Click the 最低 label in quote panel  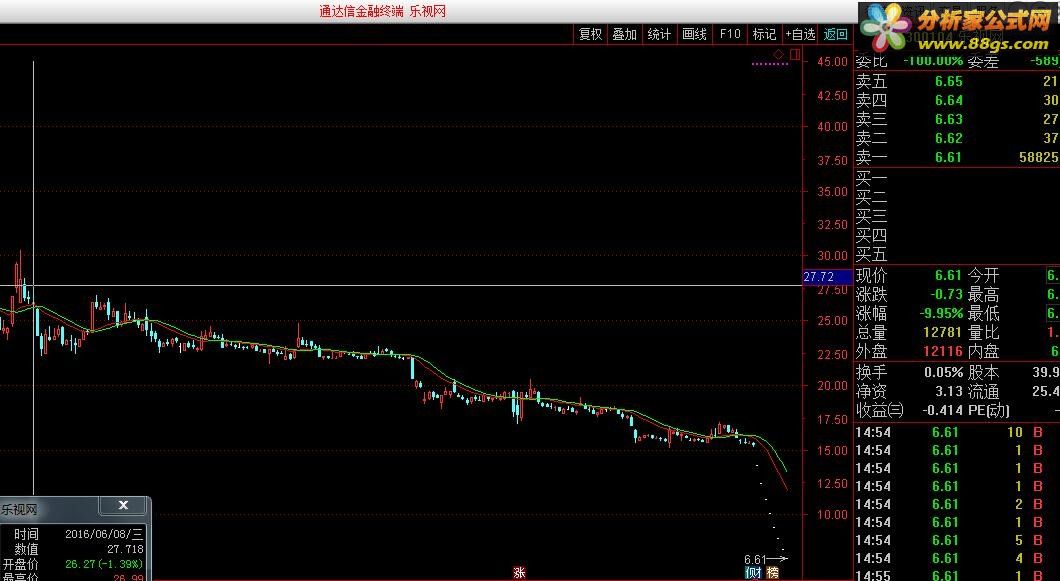coord(984,313)
